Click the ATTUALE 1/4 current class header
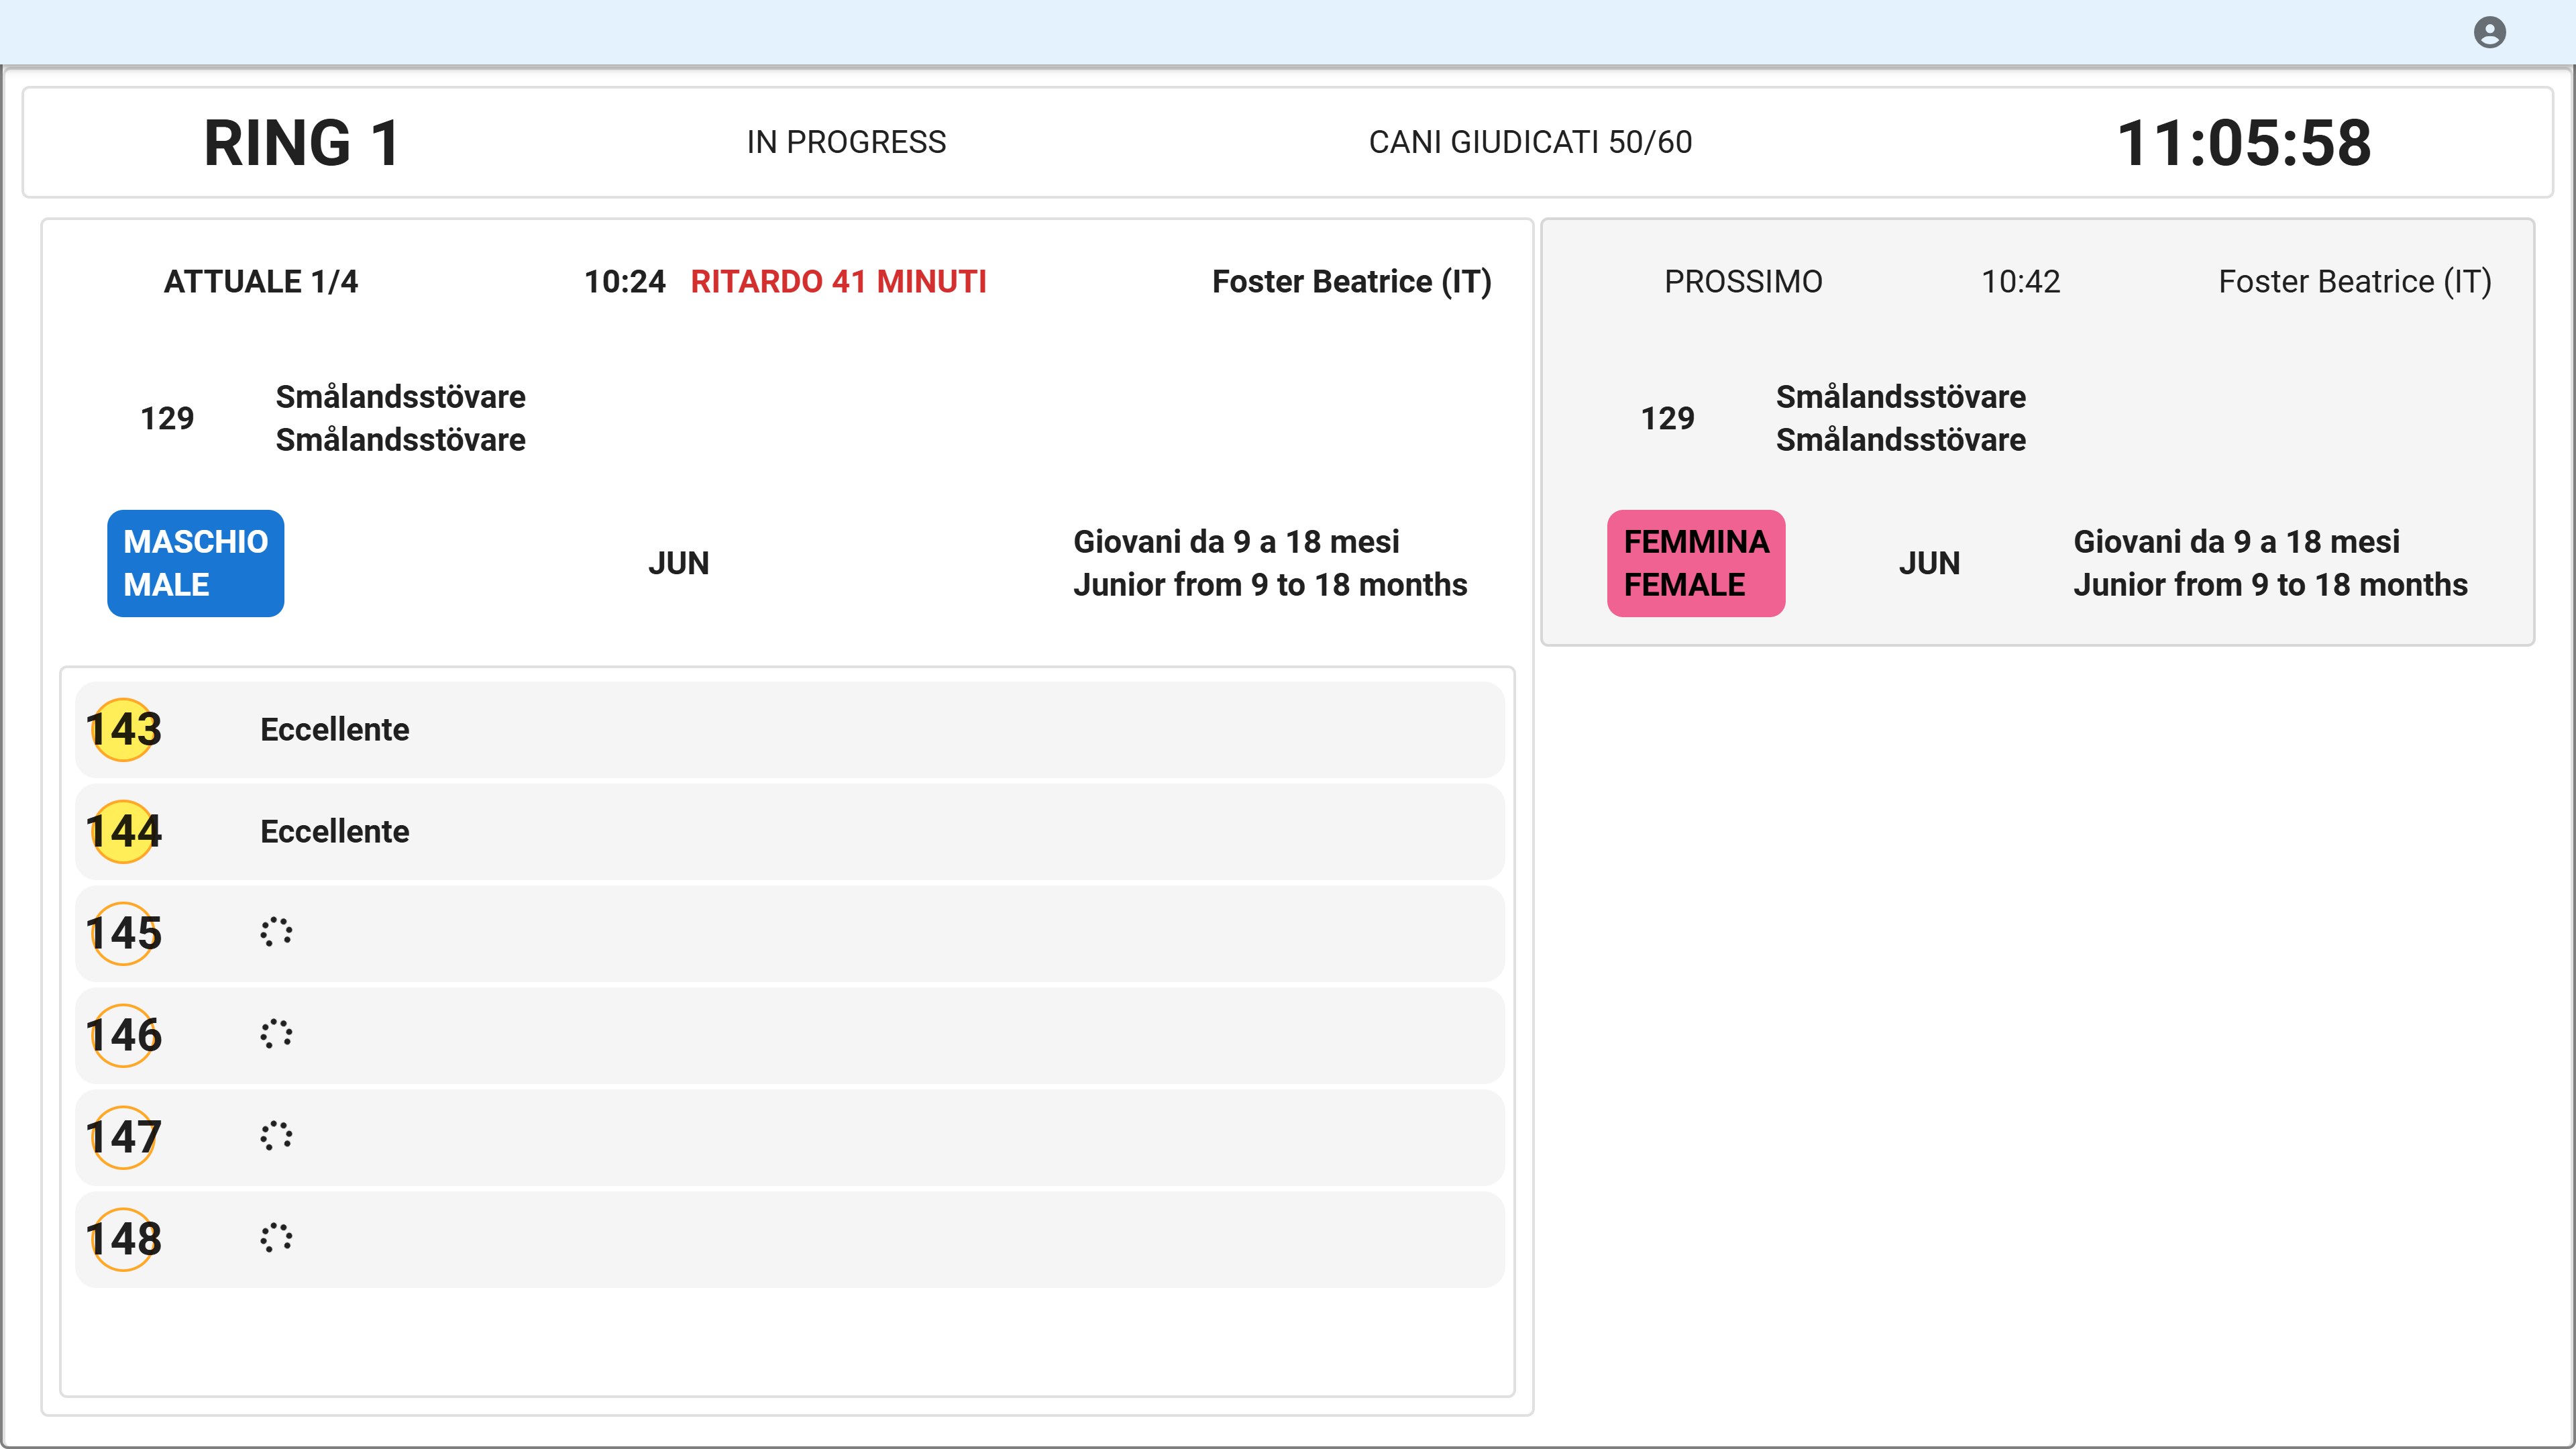This screenshot has width=2576, height=1449. click(261, 282)
